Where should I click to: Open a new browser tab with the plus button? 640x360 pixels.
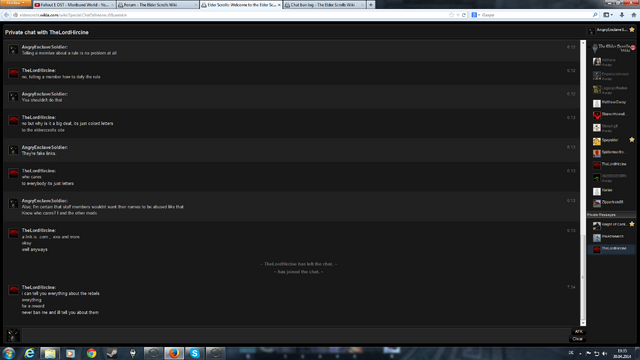tap(371, 5)
